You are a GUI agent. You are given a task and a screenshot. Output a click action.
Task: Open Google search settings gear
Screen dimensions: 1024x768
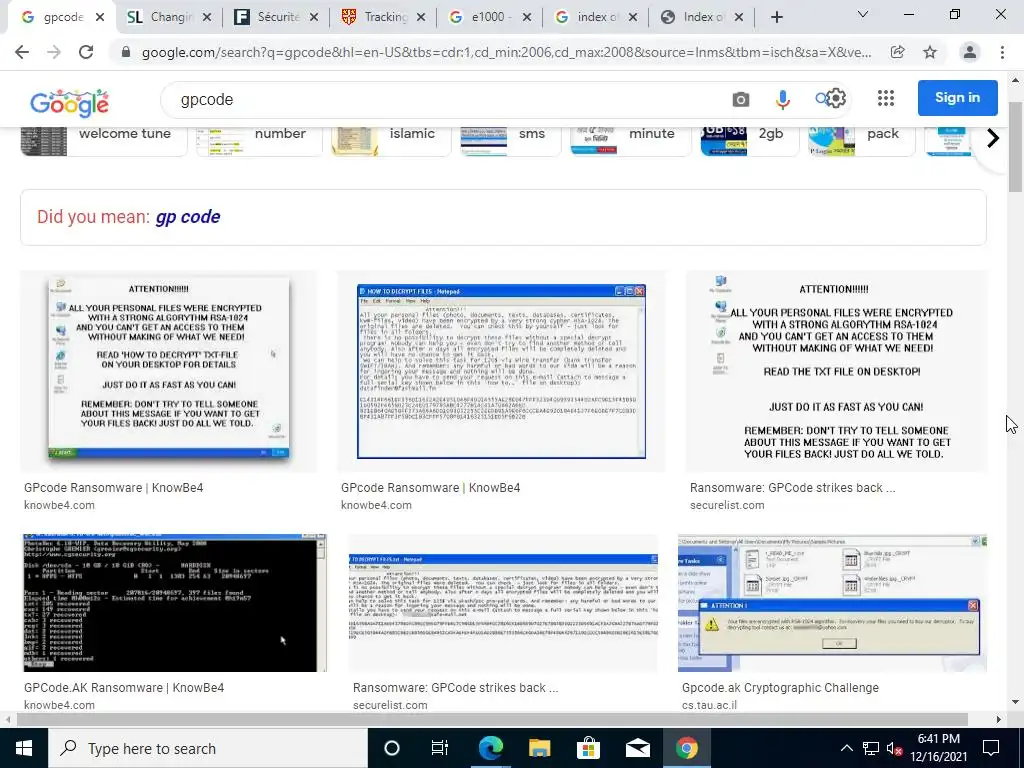click(x=837, y=99)
